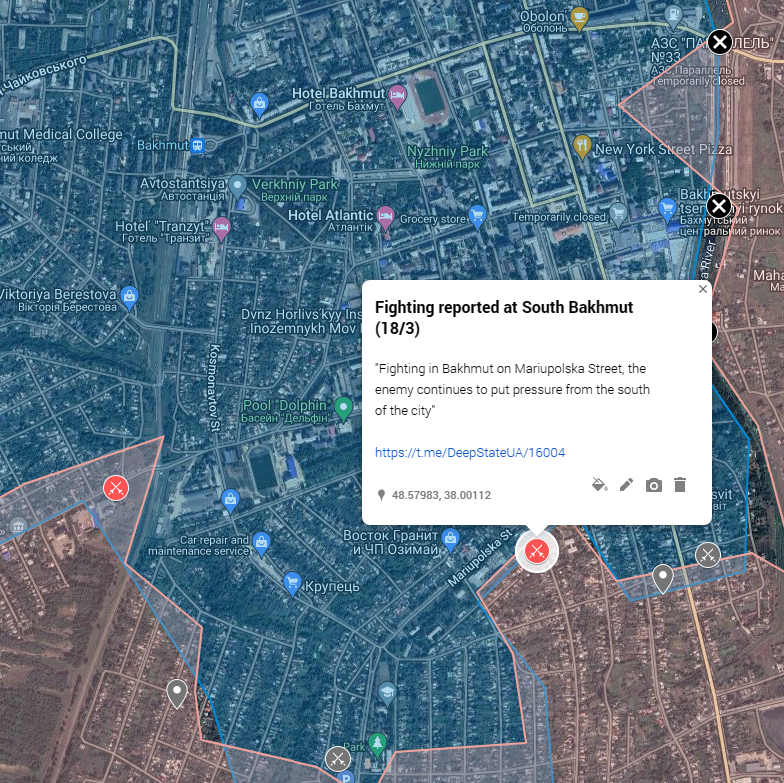The width and height of the screenshot is (784, 783).
Task: Click the Hotel Bakhmut map pin
Action: click(x=398, y=97)
